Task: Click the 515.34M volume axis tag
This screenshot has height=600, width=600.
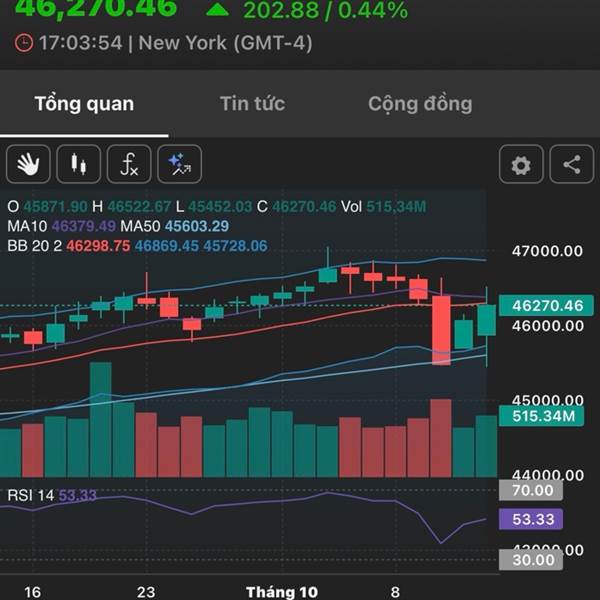Action: point(541,416)
